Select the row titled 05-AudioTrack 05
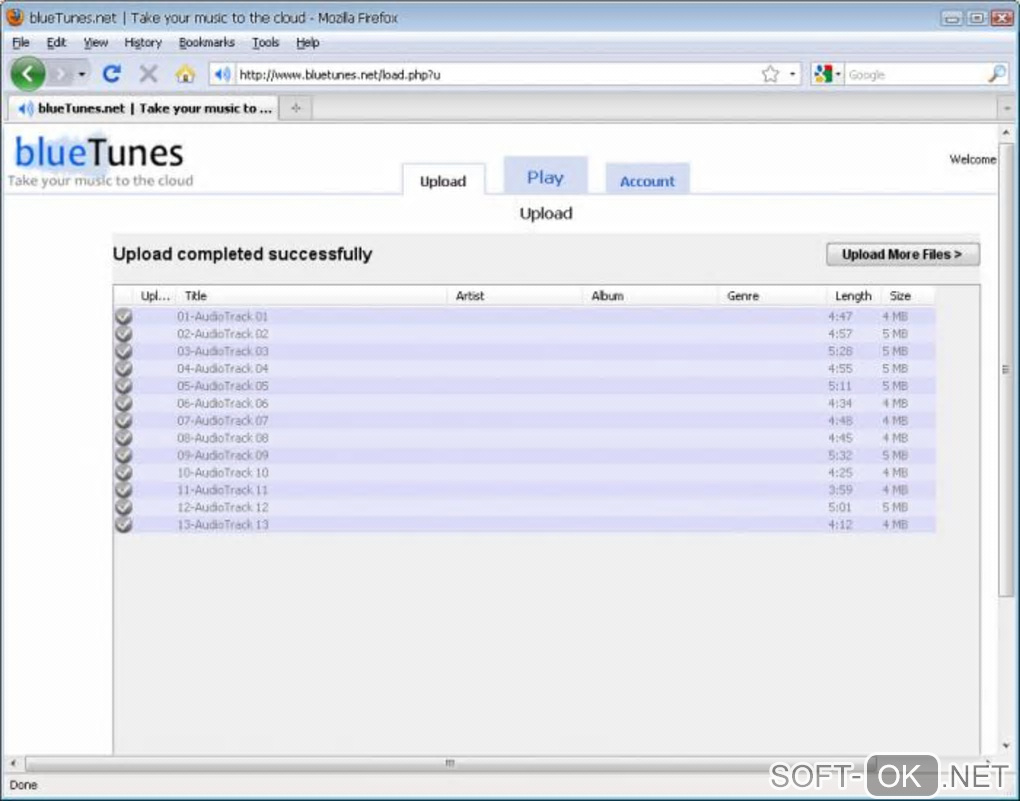The height and width of the screenshot is (801, 1020). click(x=525, y=385)
